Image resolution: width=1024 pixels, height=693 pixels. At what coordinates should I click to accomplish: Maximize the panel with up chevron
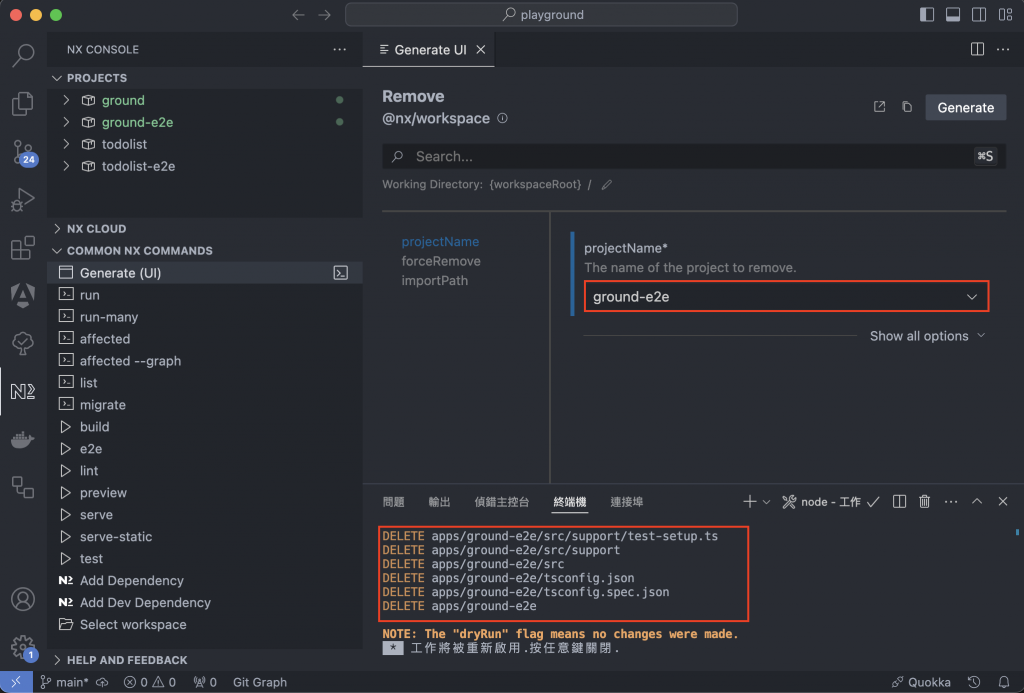coord(977,502)
